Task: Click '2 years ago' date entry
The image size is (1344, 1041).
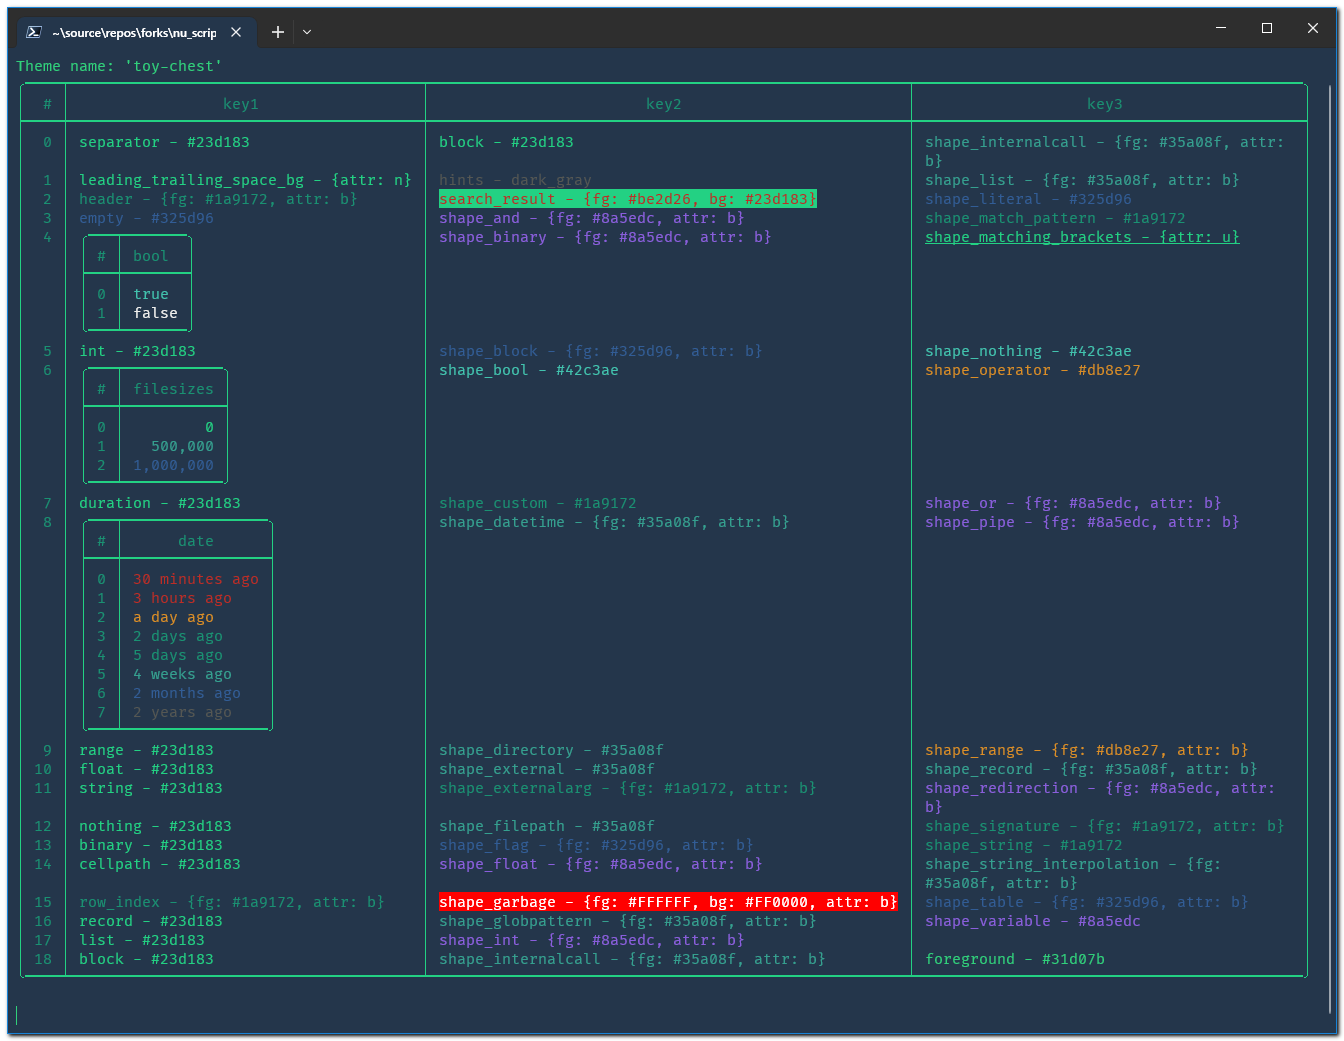Action: (183, 712)
